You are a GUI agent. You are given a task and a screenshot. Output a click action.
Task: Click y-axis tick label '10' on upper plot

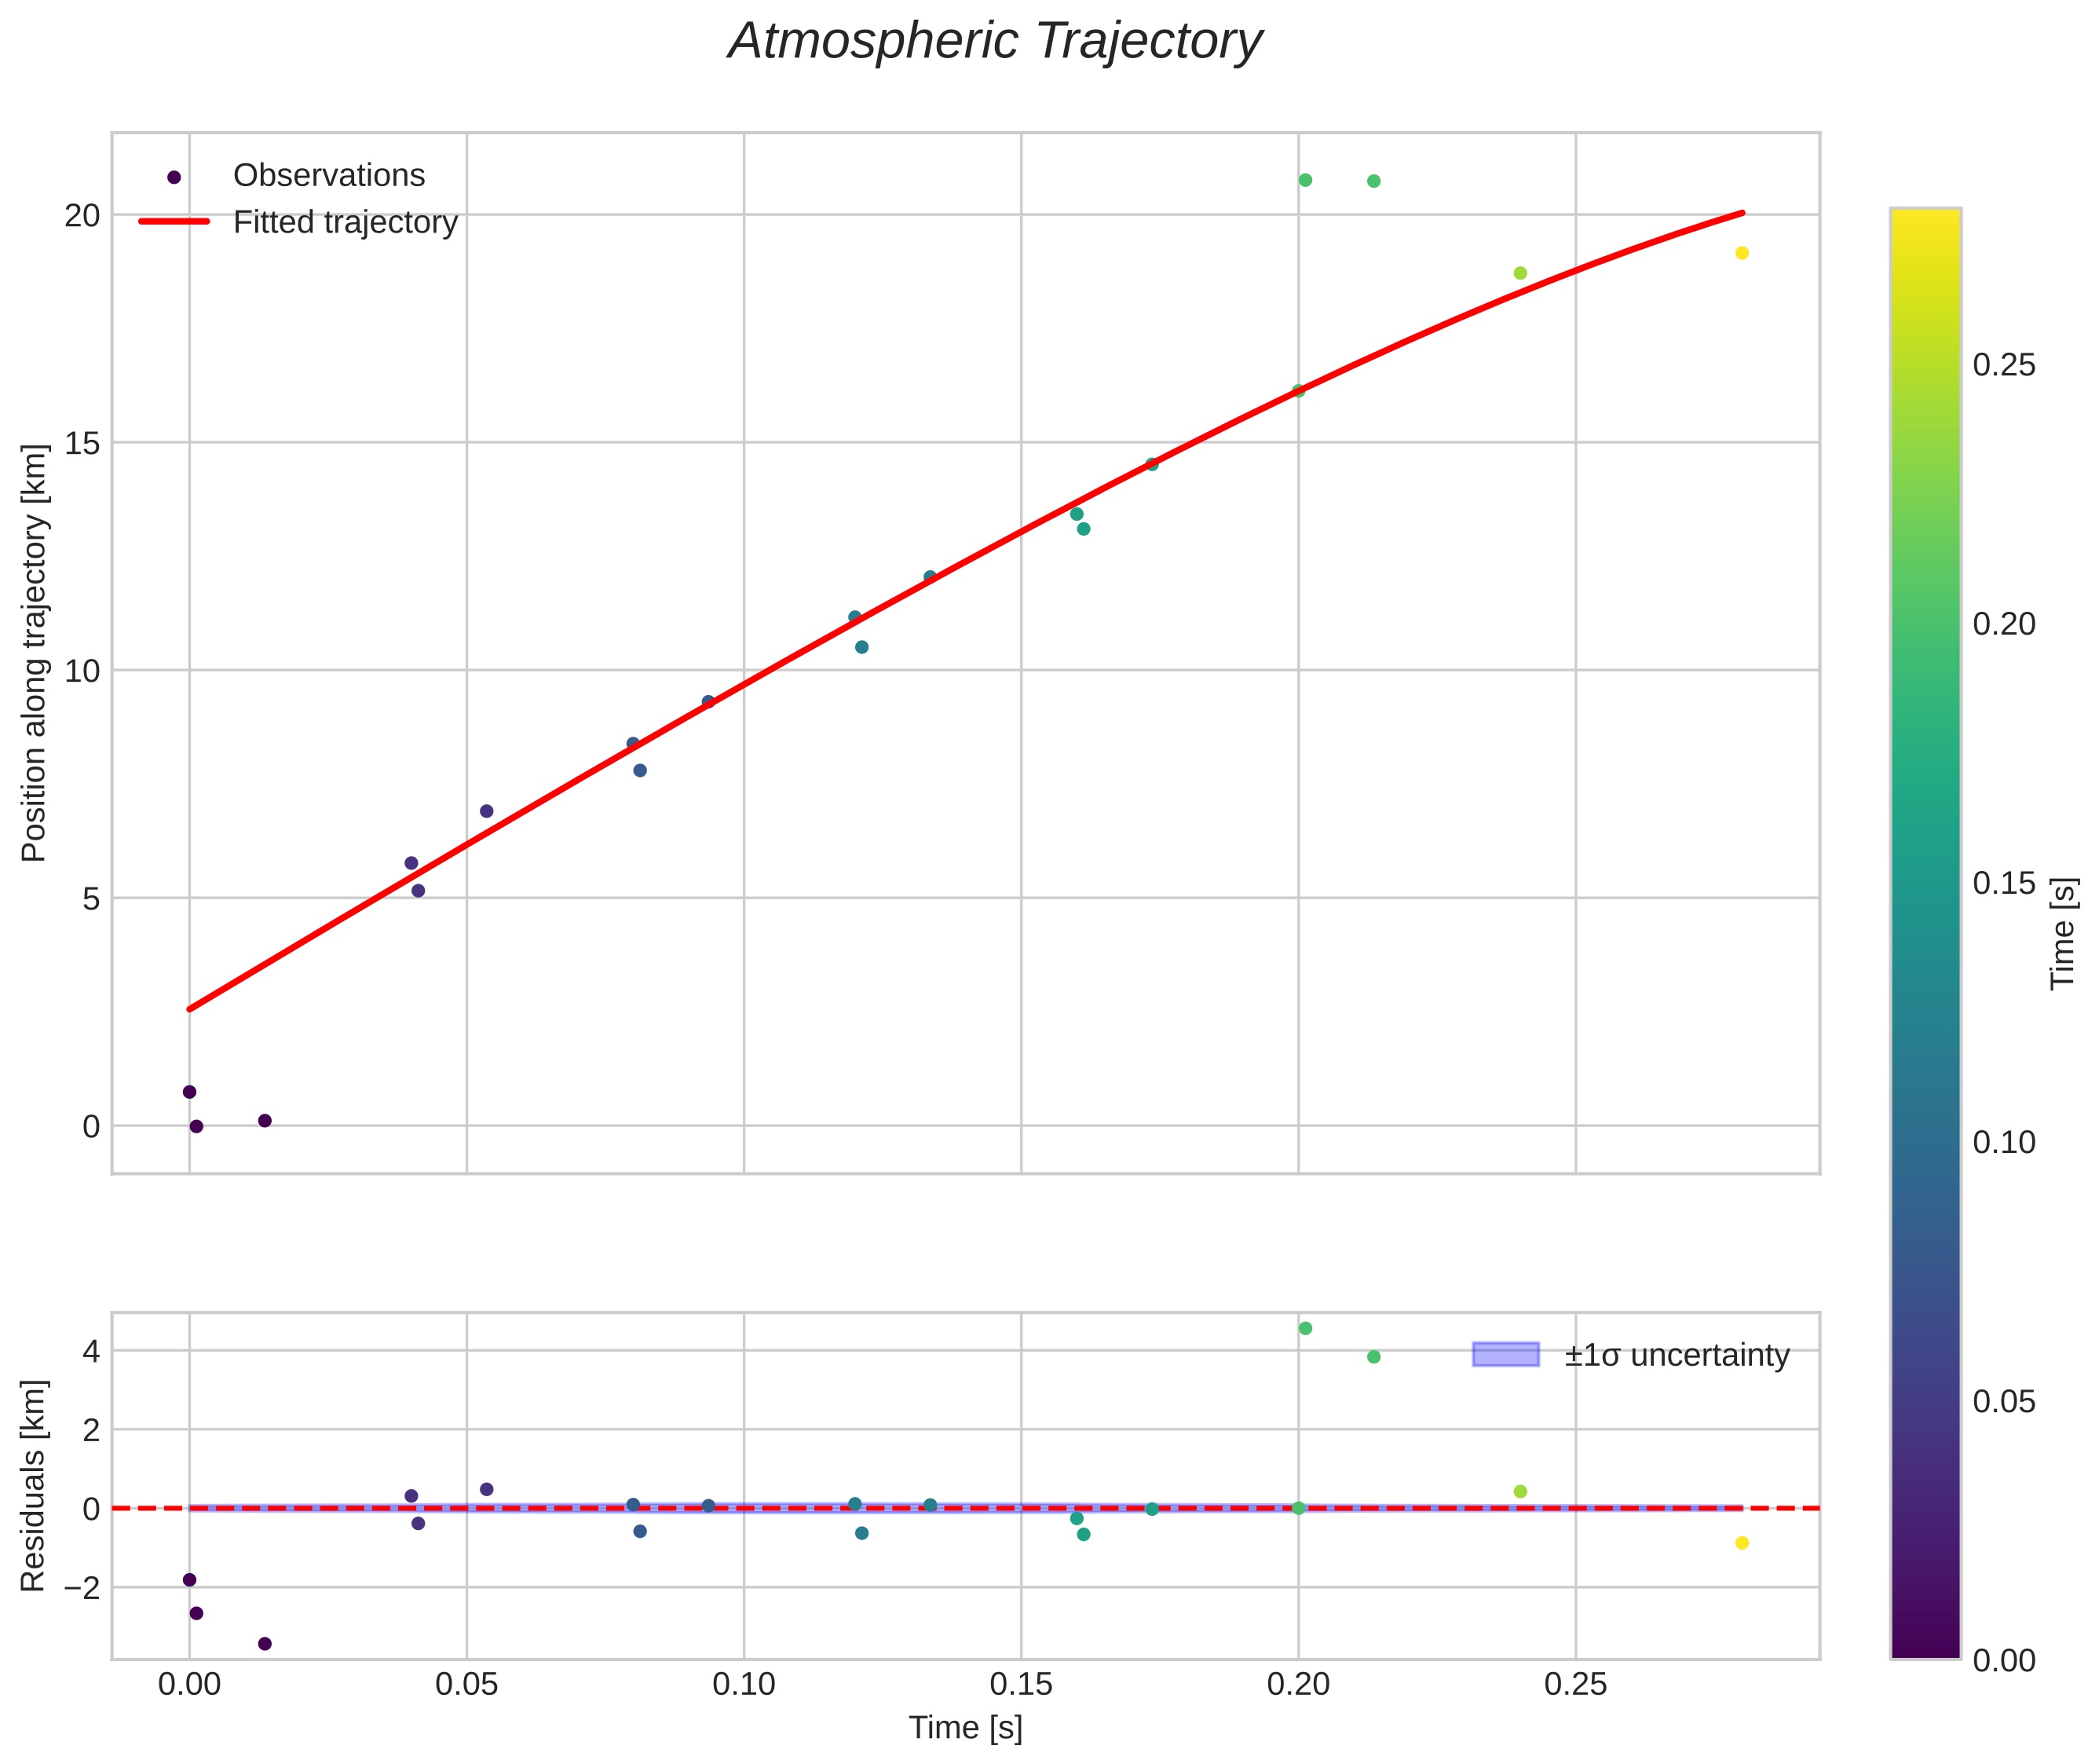[82, 671]
